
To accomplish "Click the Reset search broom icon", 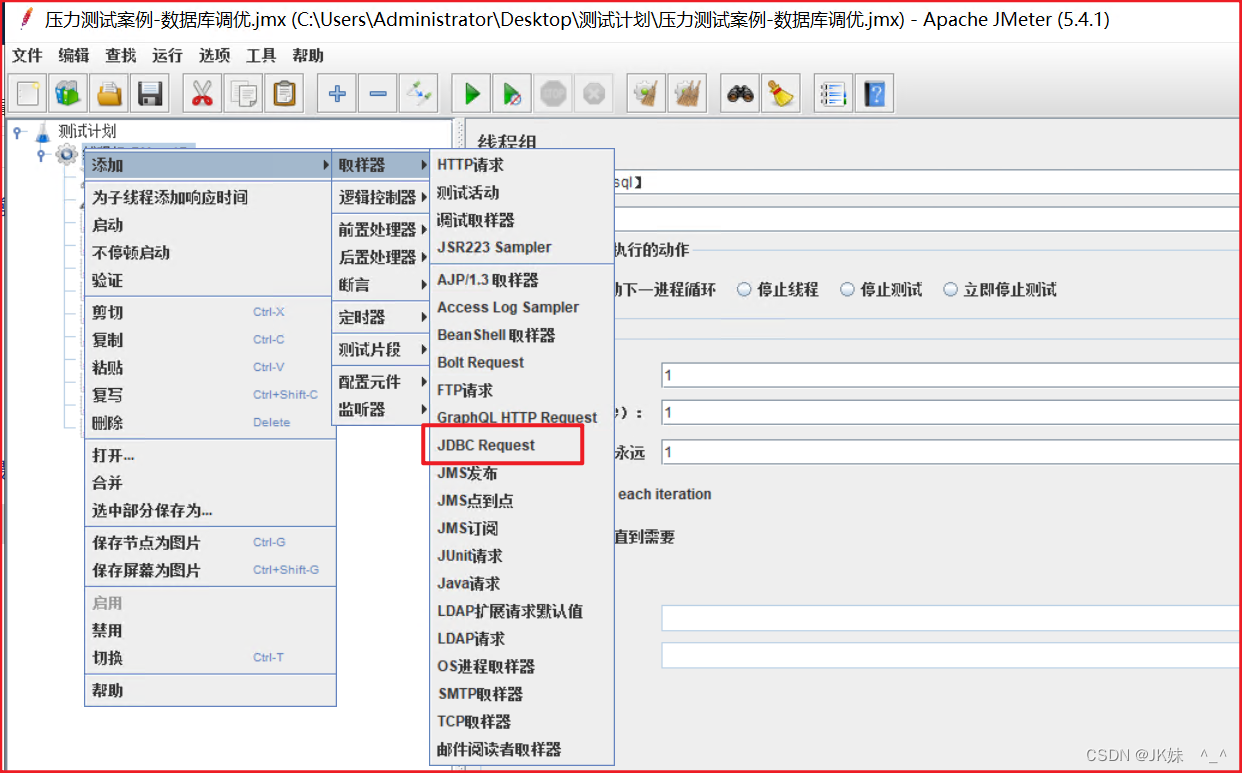I will [781, 94].
